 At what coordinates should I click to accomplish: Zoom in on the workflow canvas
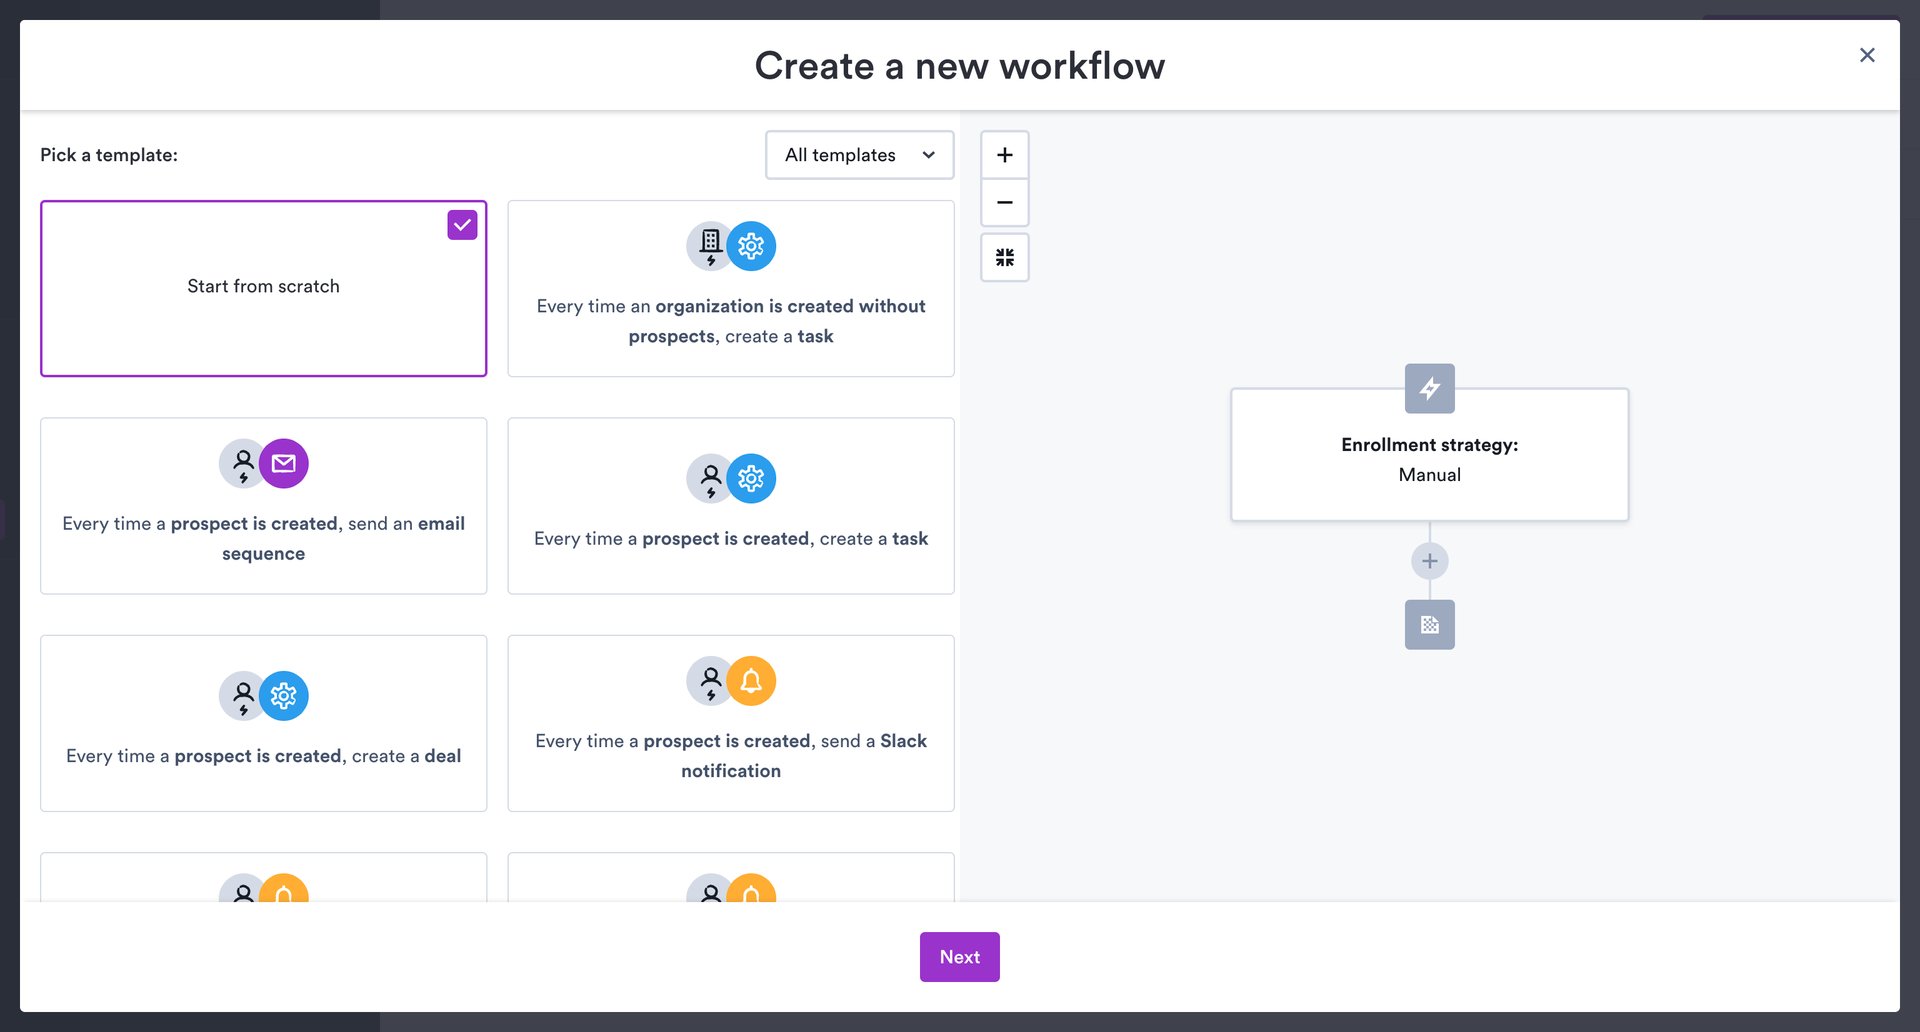pyautogui.click(x=1004, y=154)
